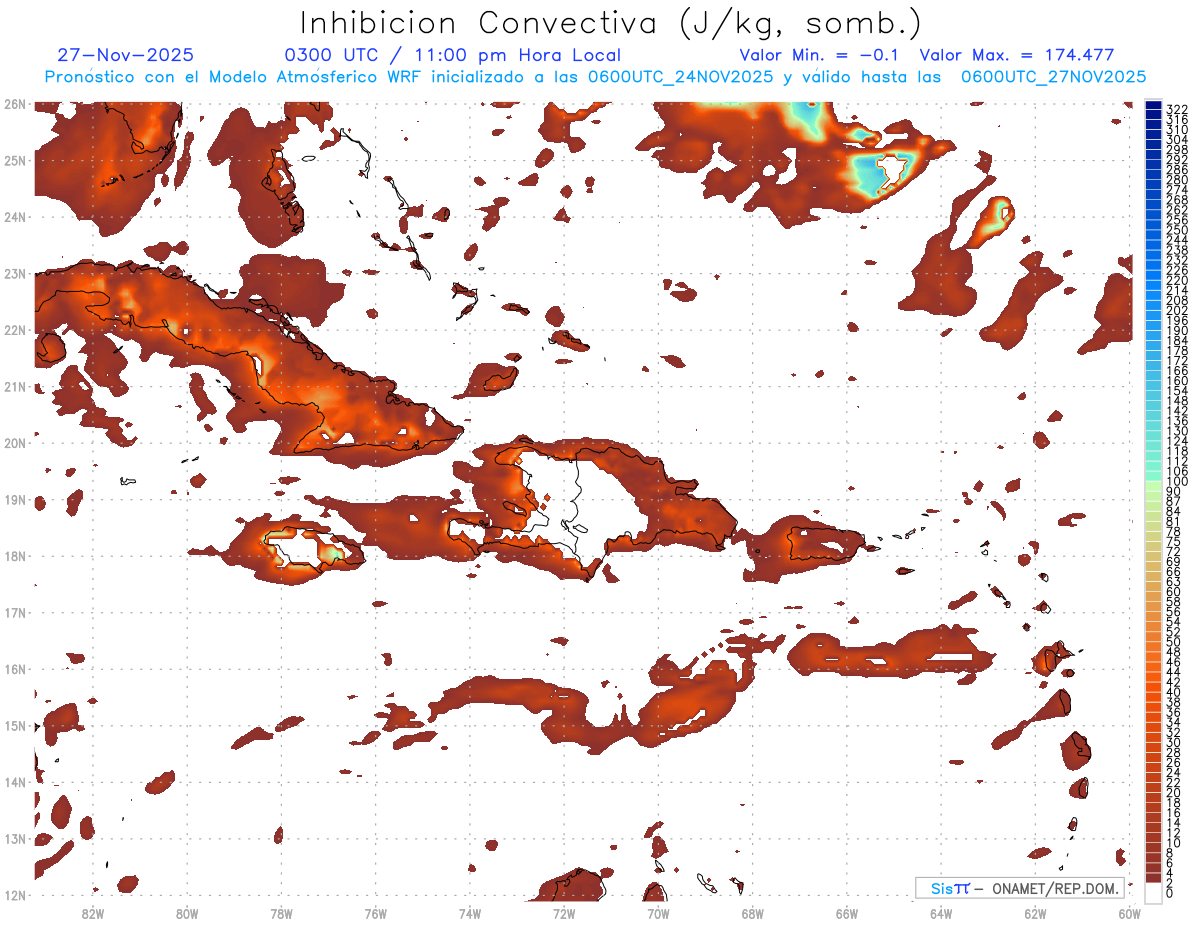Click '0600UTC_27NOV2025' valid-until time
Screen dimensions: 1200x927
tap(1053, 77)
